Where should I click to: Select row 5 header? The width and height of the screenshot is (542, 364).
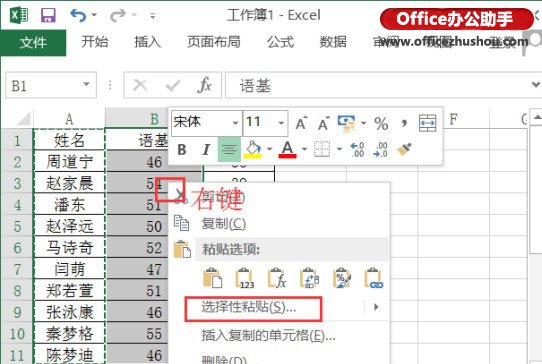coord(17,226)
